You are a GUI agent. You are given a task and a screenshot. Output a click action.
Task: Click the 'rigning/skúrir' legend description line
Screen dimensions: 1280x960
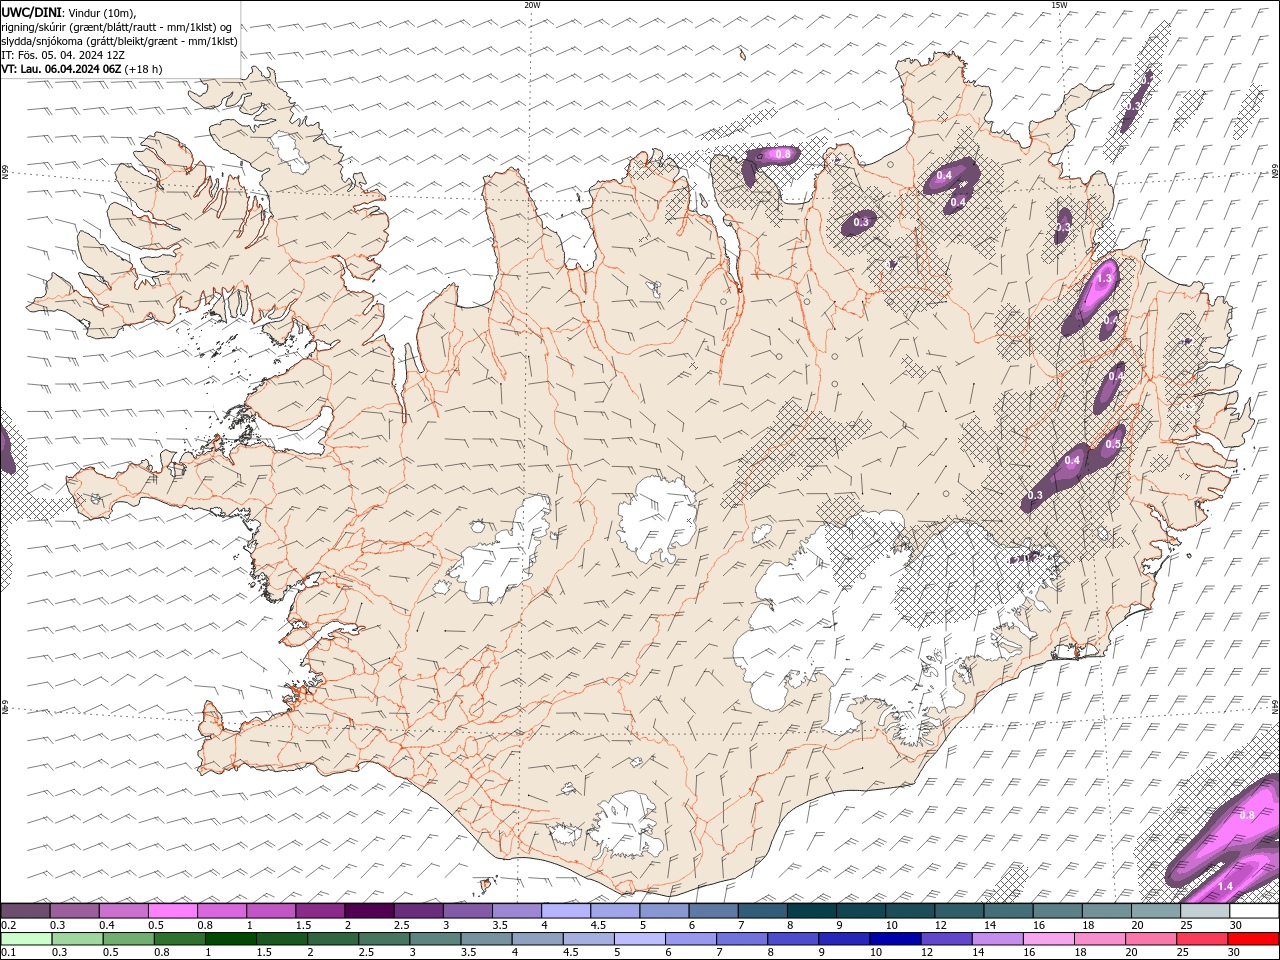point(117,26)
